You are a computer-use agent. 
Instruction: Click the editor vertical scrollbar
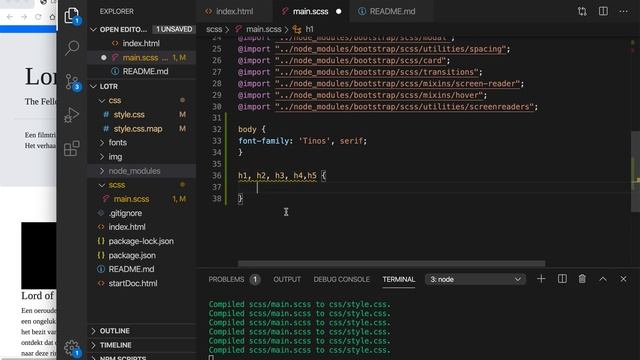click(x=636, y=171)
